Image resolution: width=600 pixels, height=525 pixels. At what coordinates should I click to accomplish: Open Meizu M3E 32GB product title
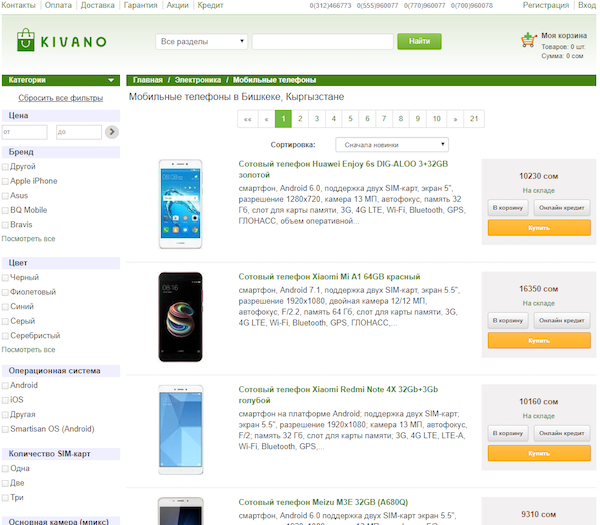pyautogui.click(x=323, y=502)
